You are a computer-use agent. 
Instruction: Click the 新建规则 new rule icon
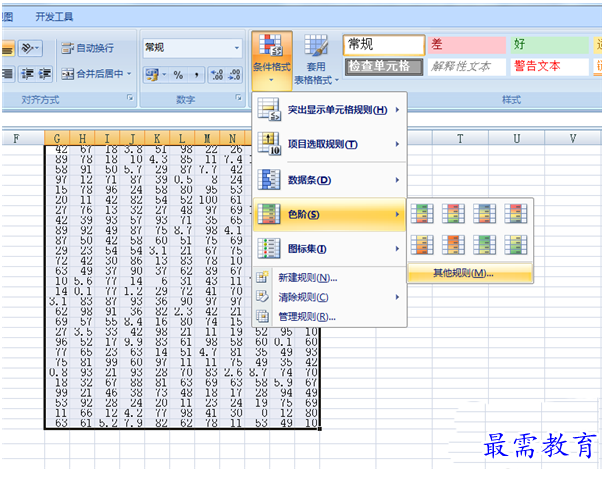point(262,277)
